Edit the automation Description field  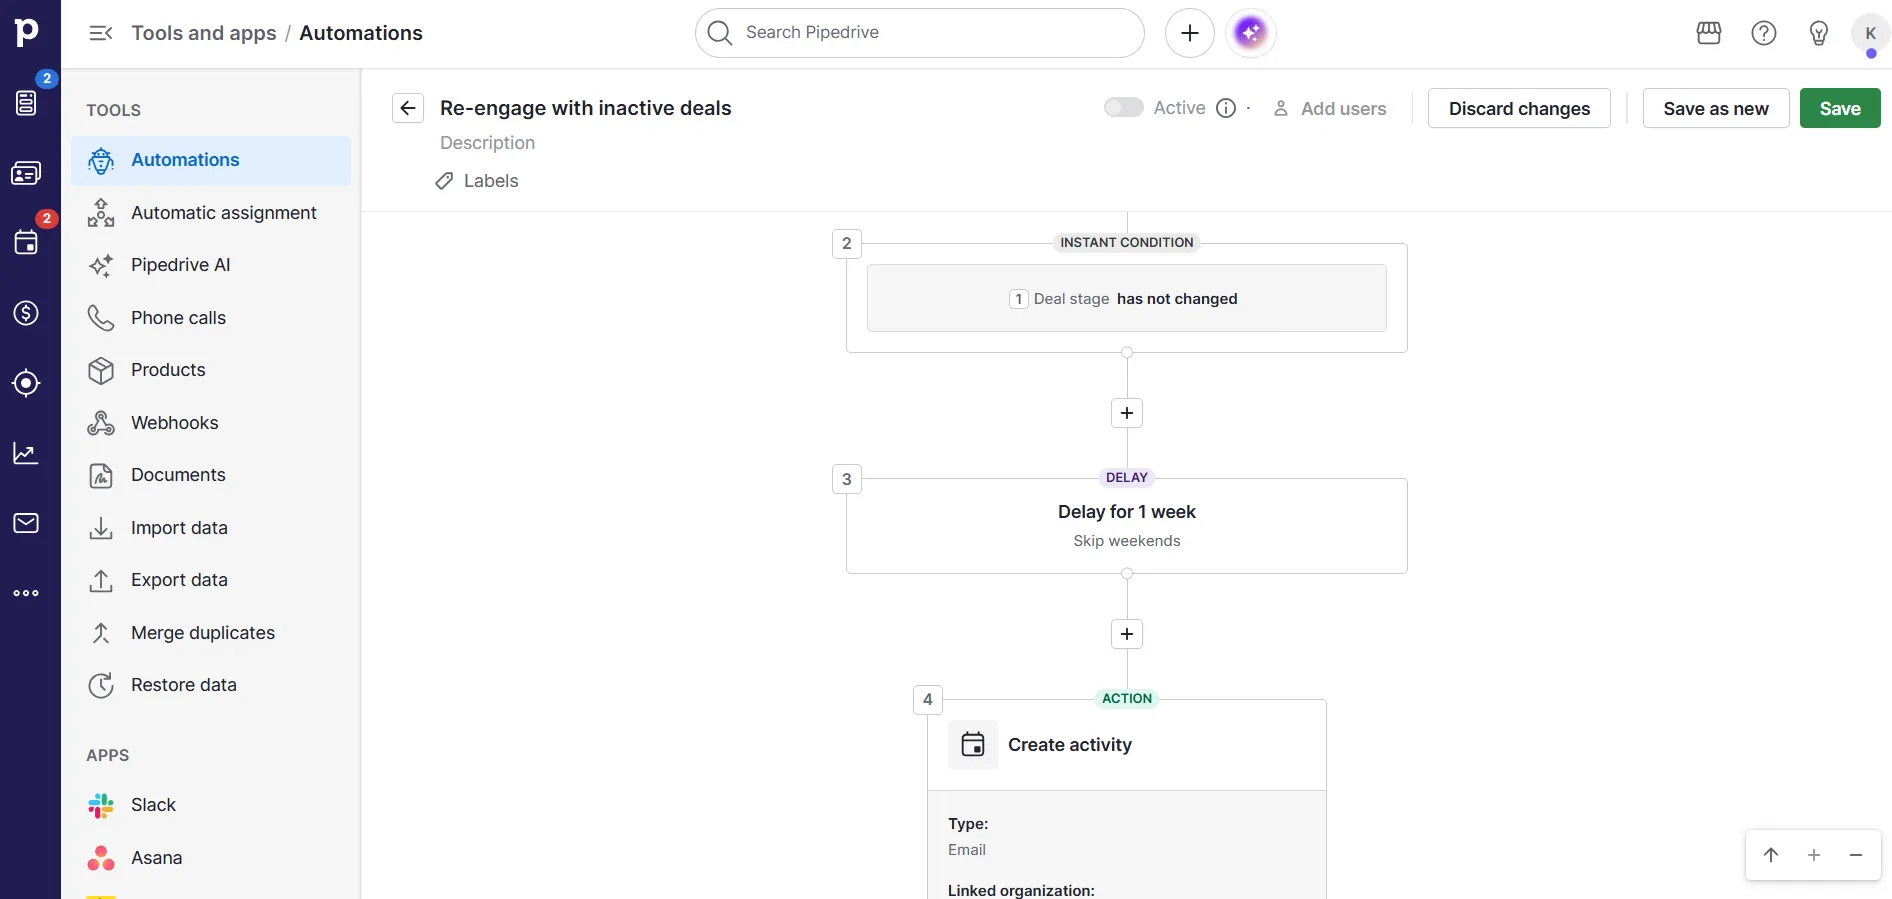coord(488,143)
